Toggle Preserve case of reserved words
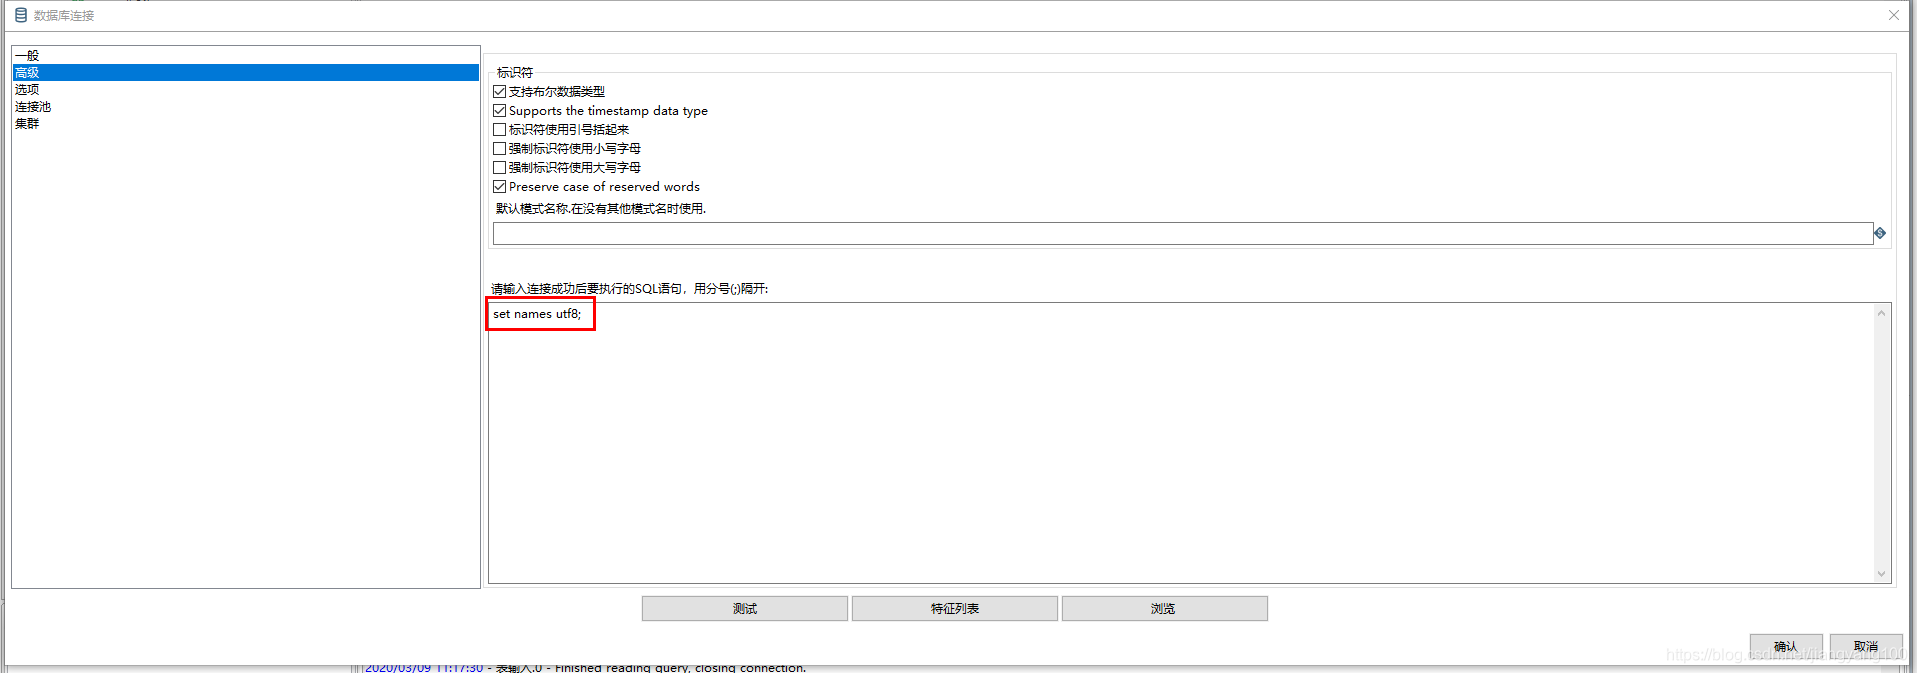This screenshot has width=1917, height=673. (500, 187)
